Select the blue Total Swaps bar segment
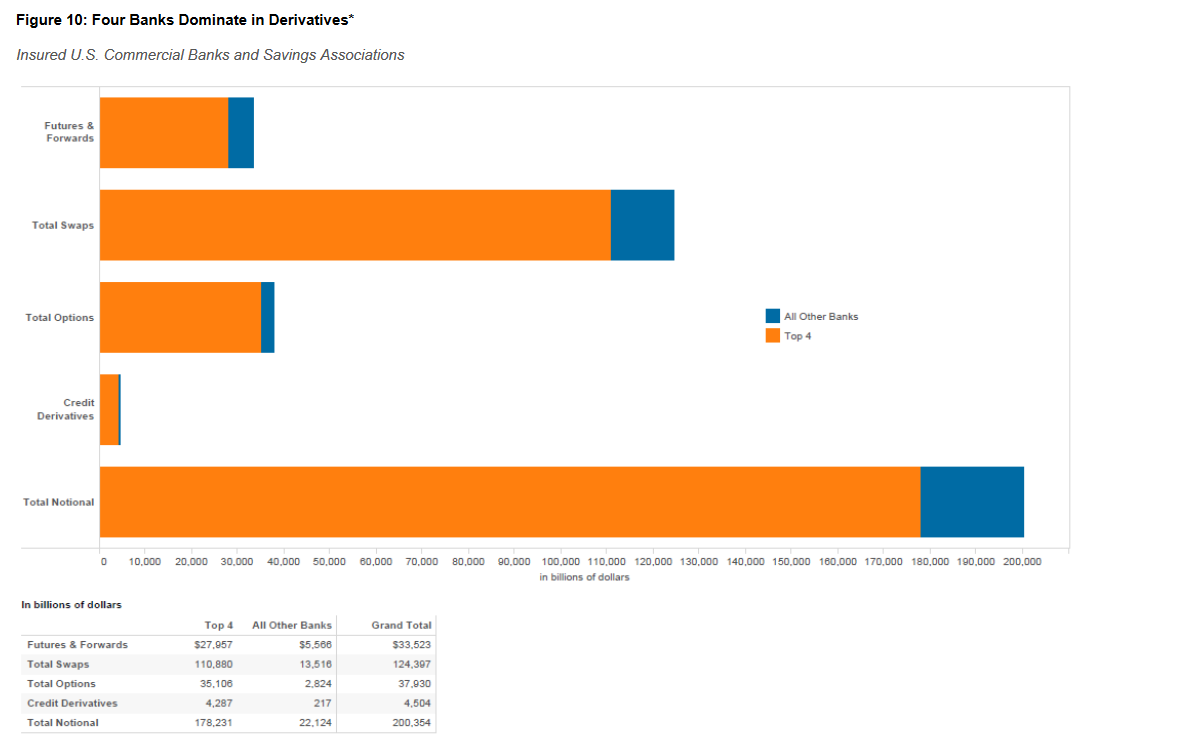 pos(642,225)
